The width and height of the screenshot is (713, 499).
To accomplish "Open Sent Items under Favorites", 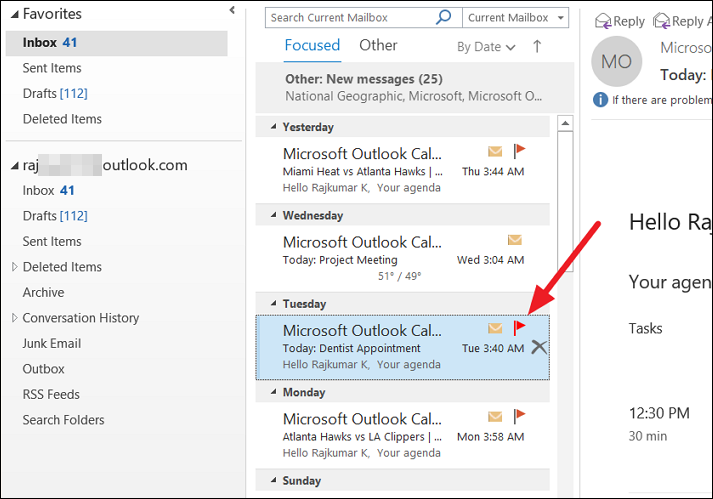I will pyautogui.click(x=52, y=68).
